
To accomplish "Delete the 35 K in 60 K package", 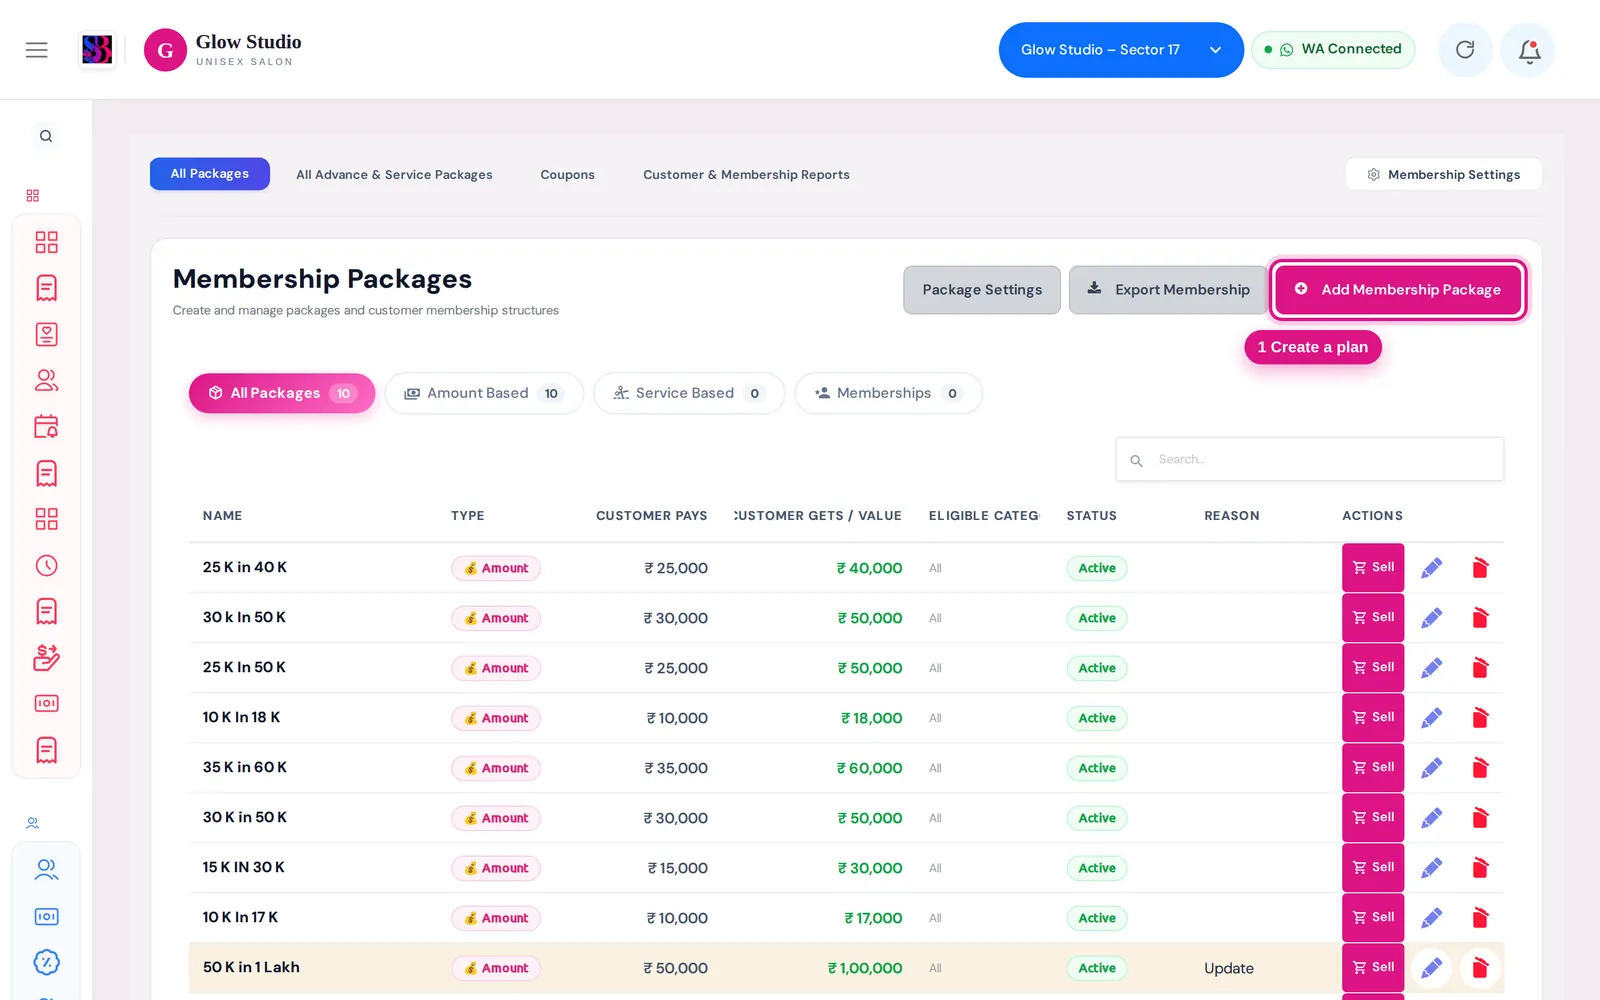I will click(1480, 768).
